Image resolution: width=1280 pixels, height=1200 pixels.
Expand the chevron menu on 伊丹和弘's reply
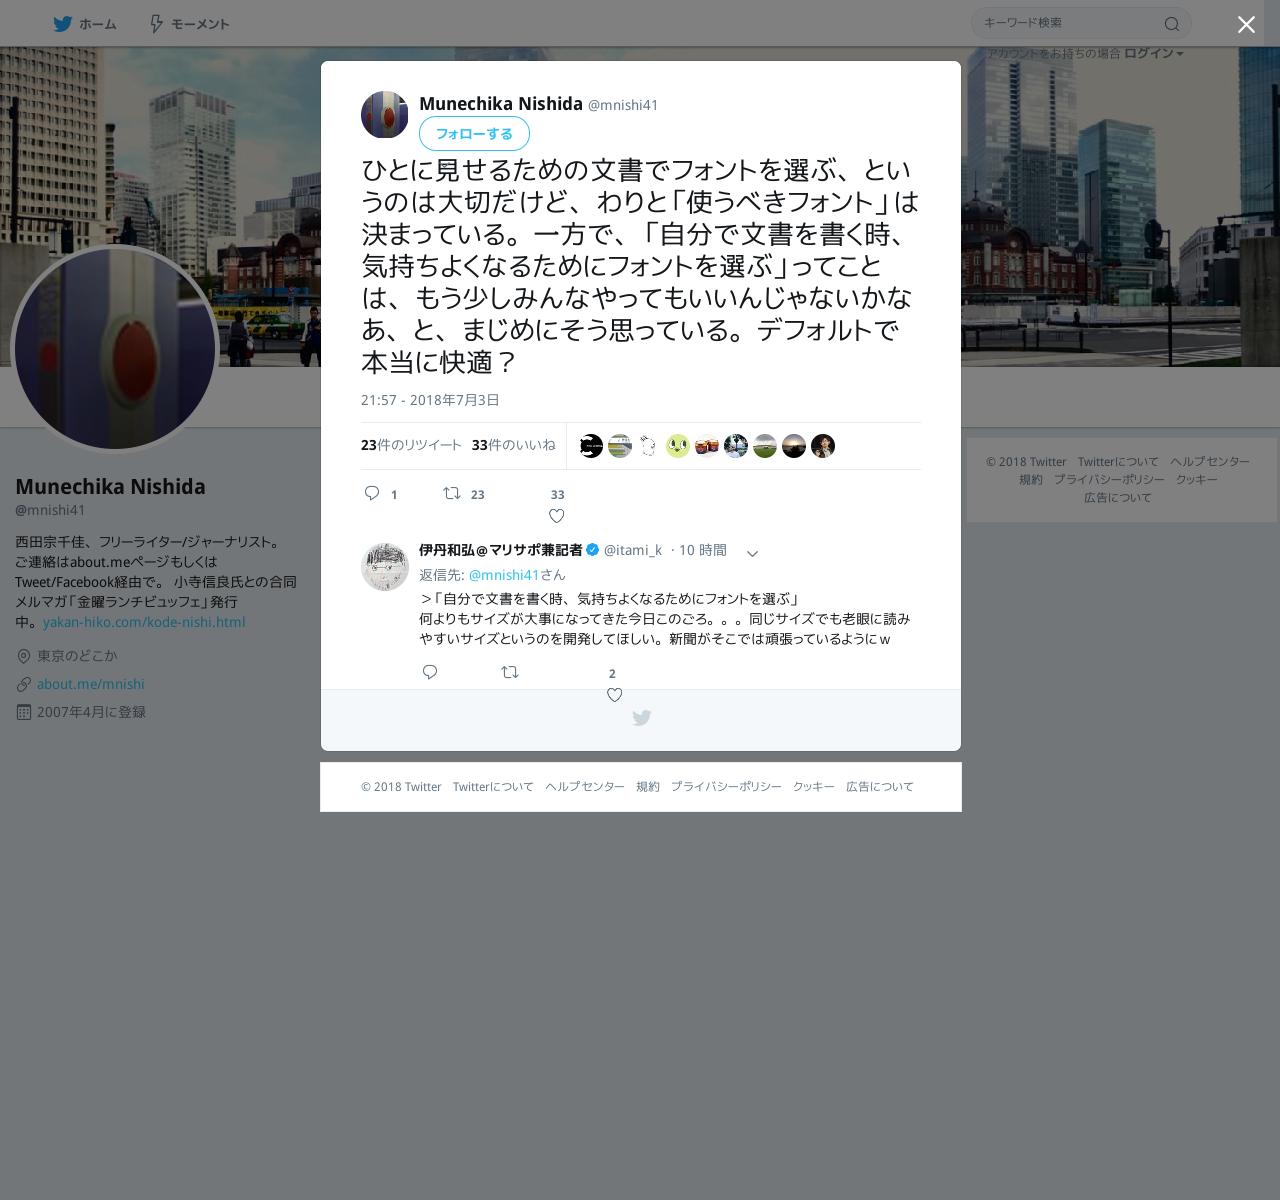point(753,553)
